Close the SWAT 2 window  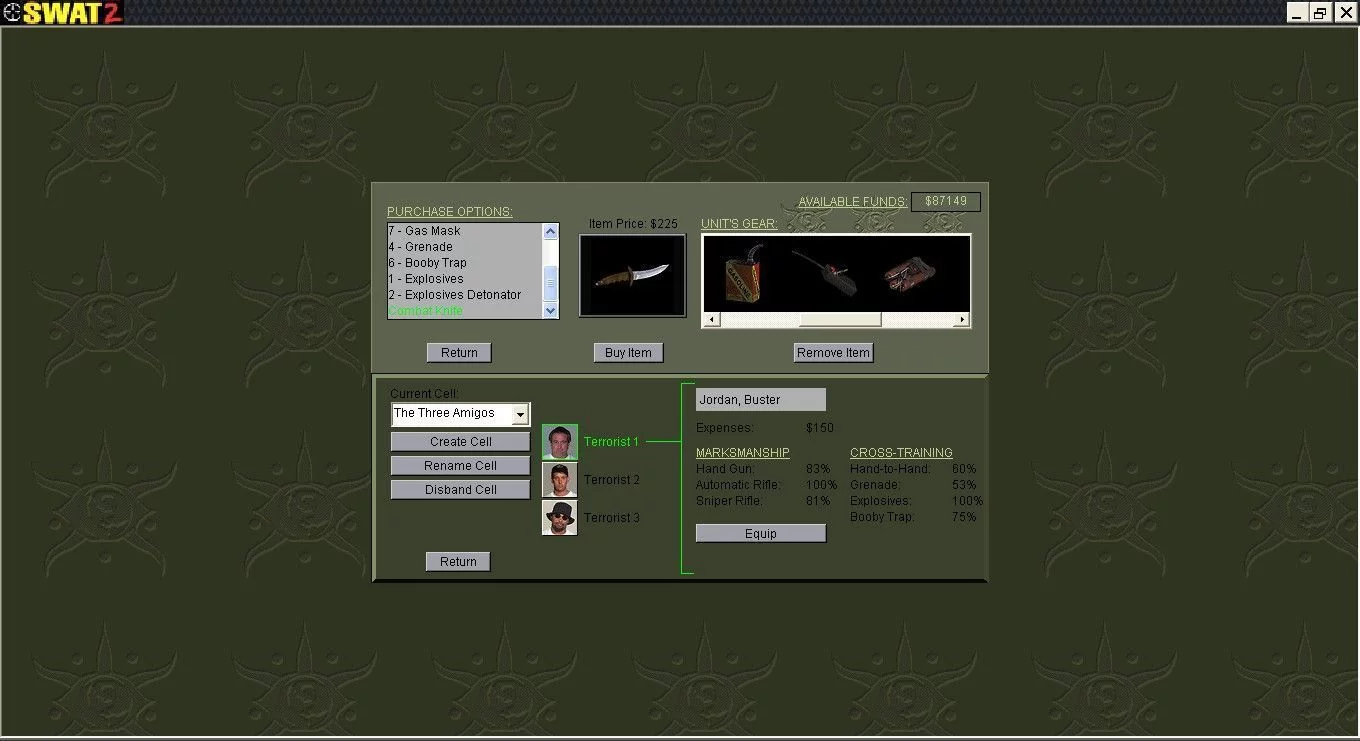click(1345, 13)
